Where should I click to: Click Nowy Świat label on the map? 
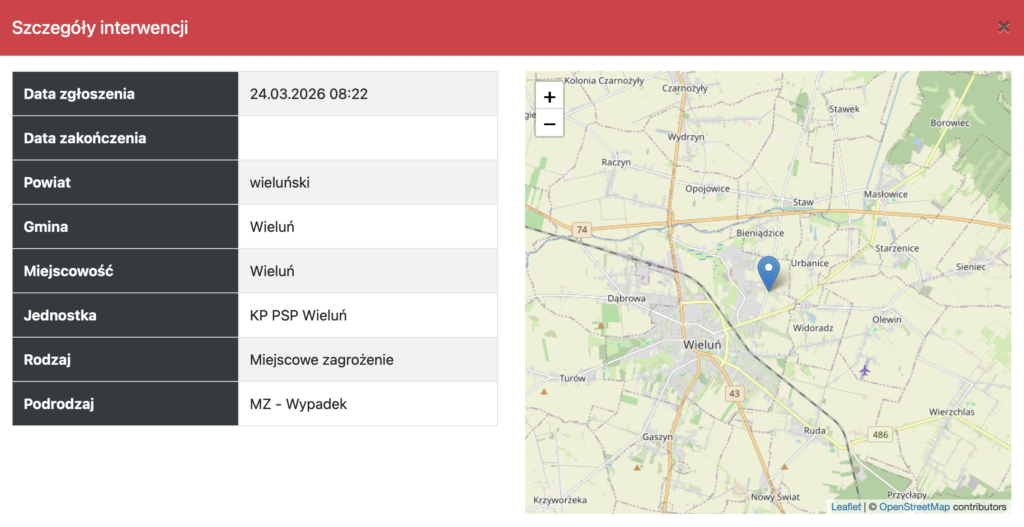(x=775, y=497)
